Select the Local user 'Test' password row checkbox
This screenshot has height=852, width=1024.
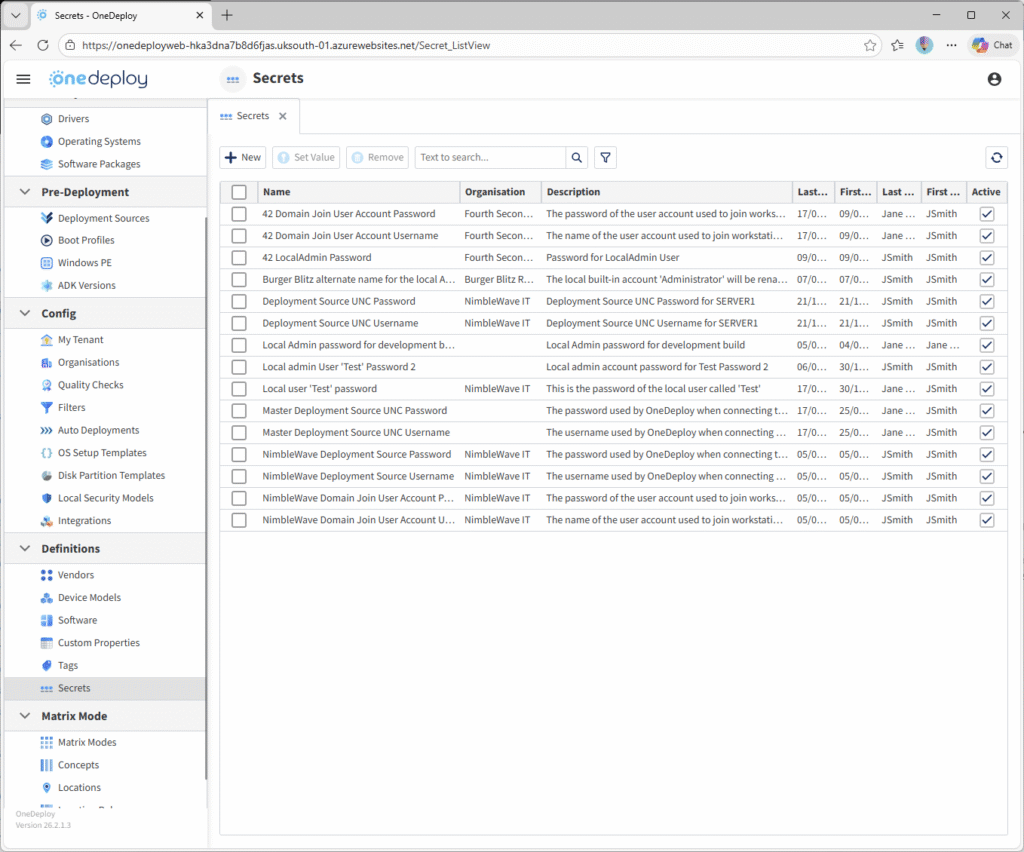(239, 389)
